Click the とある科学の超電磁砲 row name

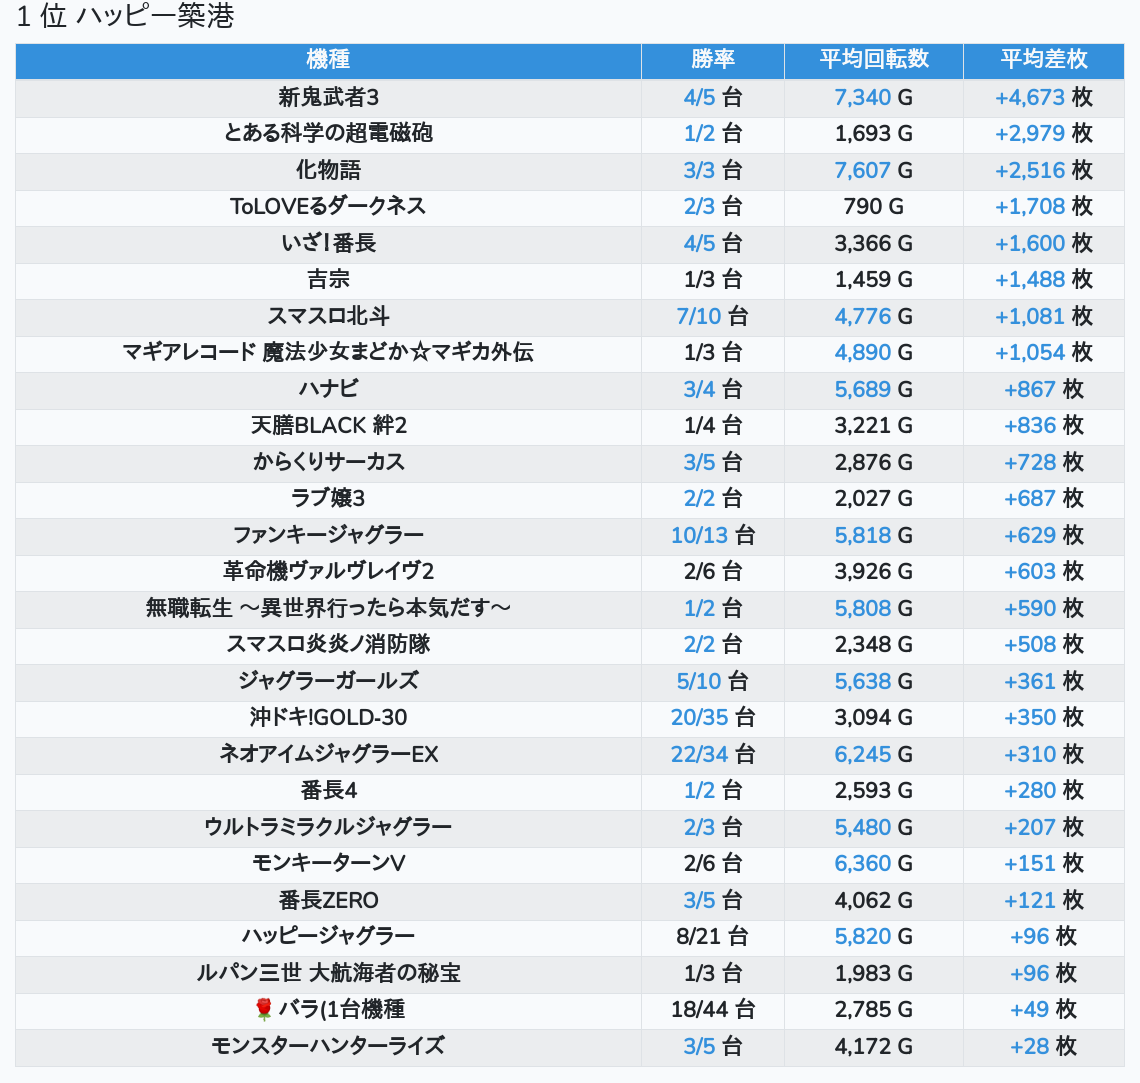tap(328, 133)
